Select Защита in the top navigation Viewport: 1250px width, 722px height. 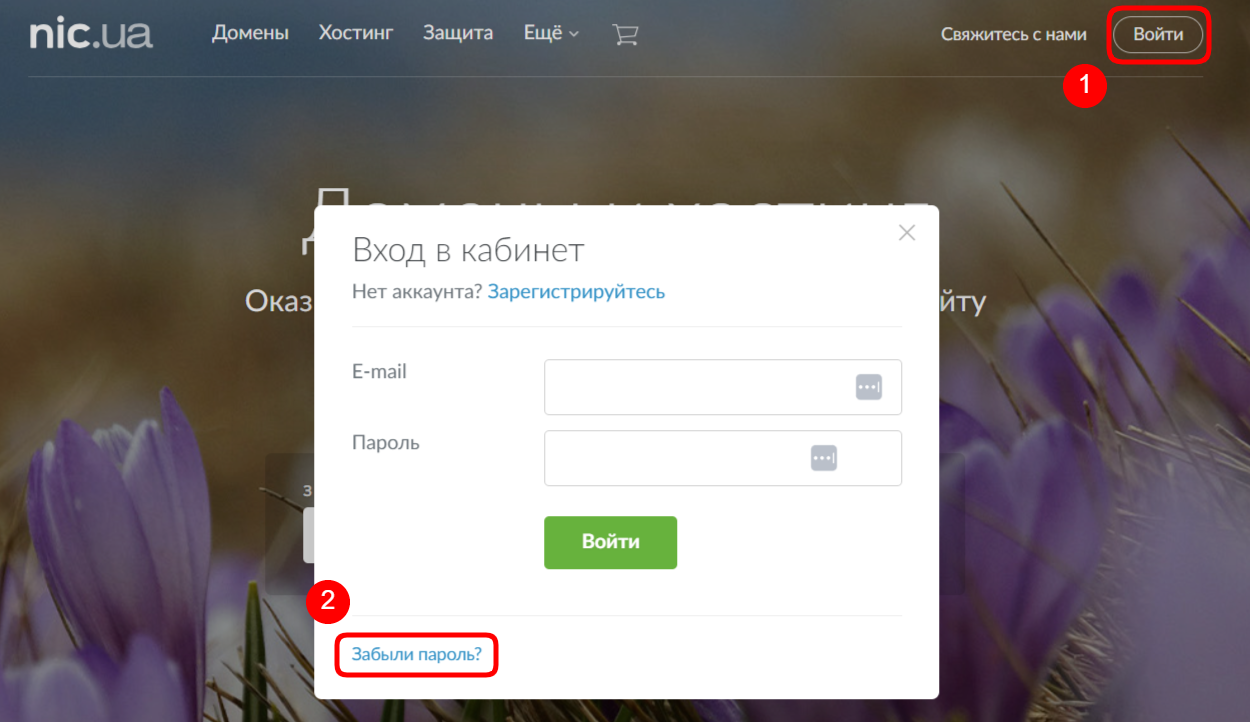[458, 34]
